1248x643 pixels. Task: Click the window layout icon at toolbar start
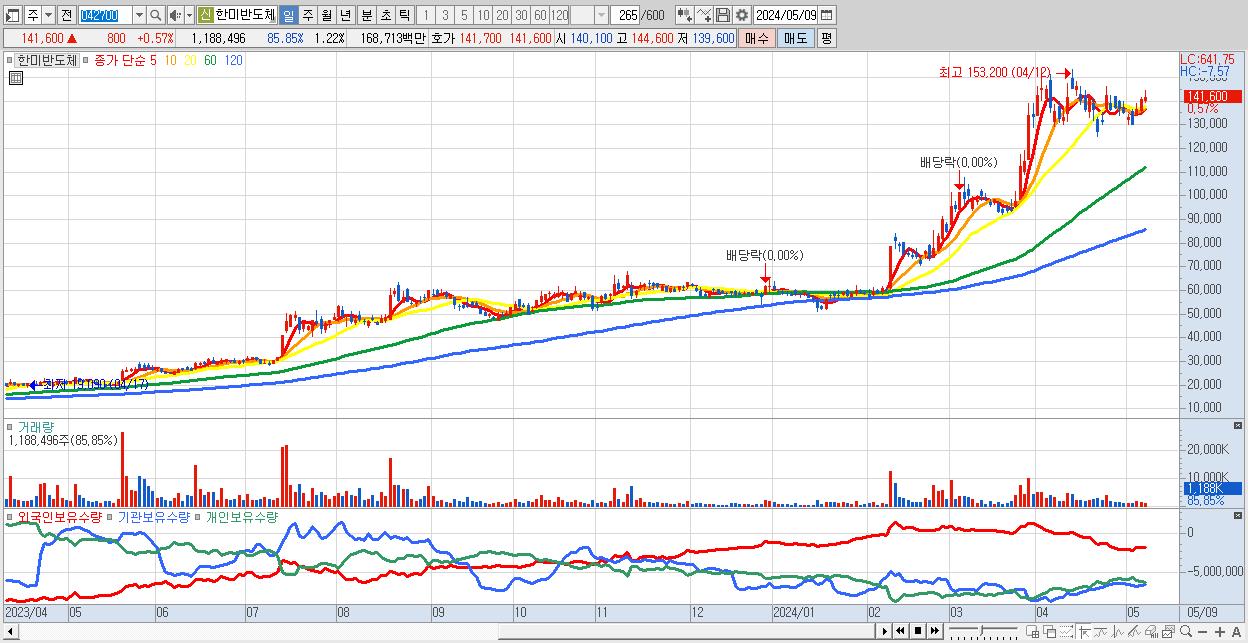[11, 15]
